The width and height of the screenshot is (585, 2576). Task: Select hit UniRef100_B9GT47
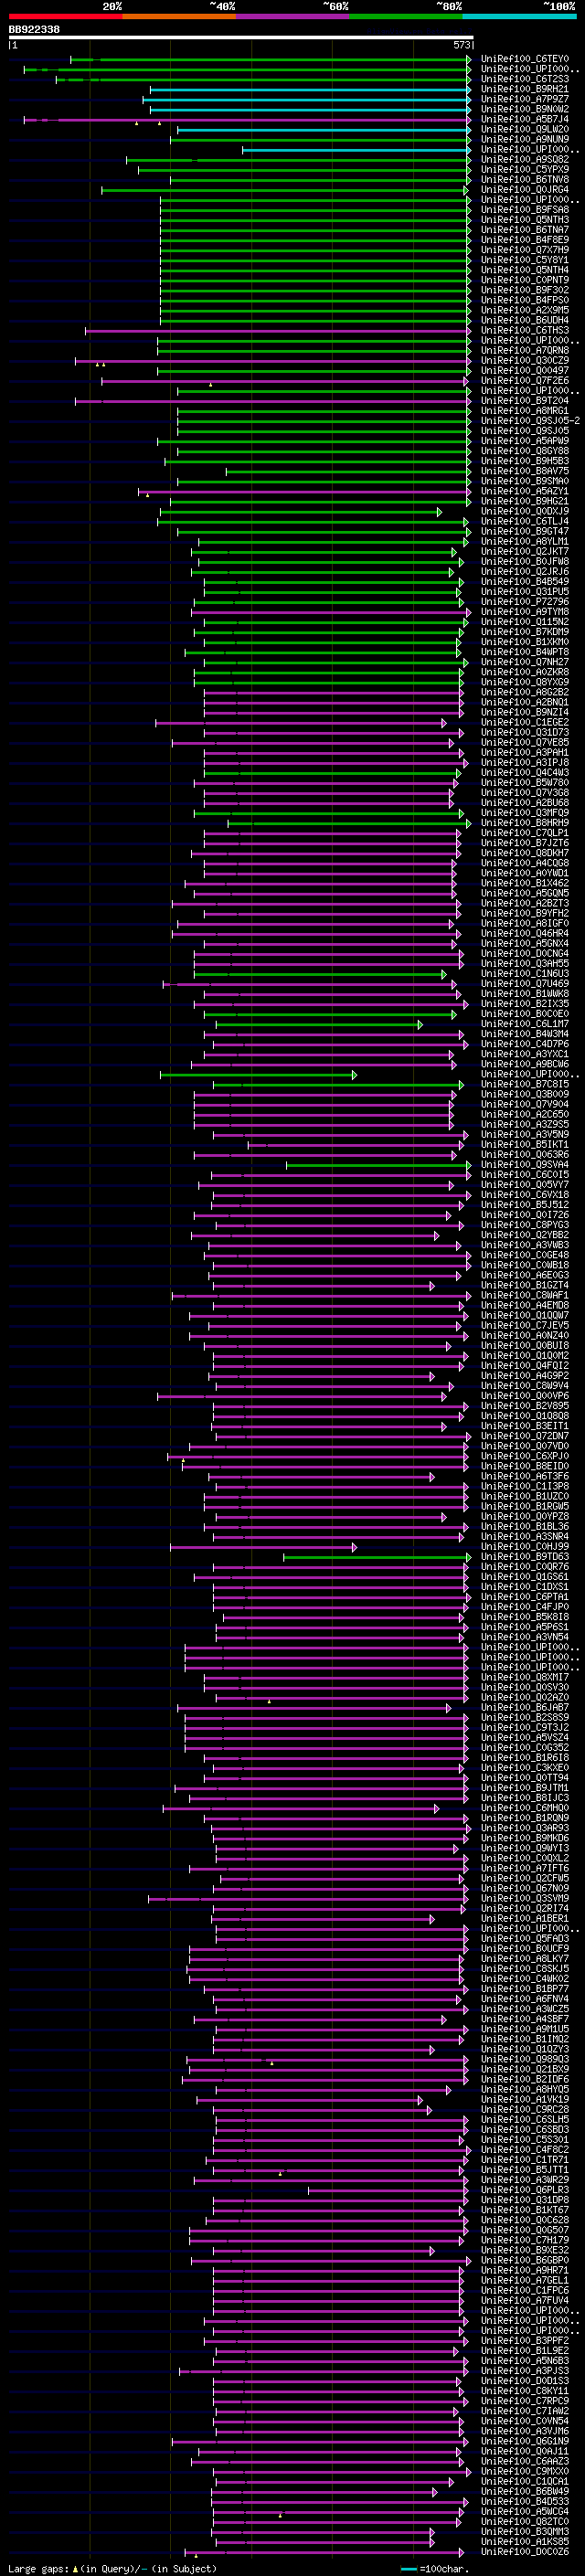pos(525,532)
